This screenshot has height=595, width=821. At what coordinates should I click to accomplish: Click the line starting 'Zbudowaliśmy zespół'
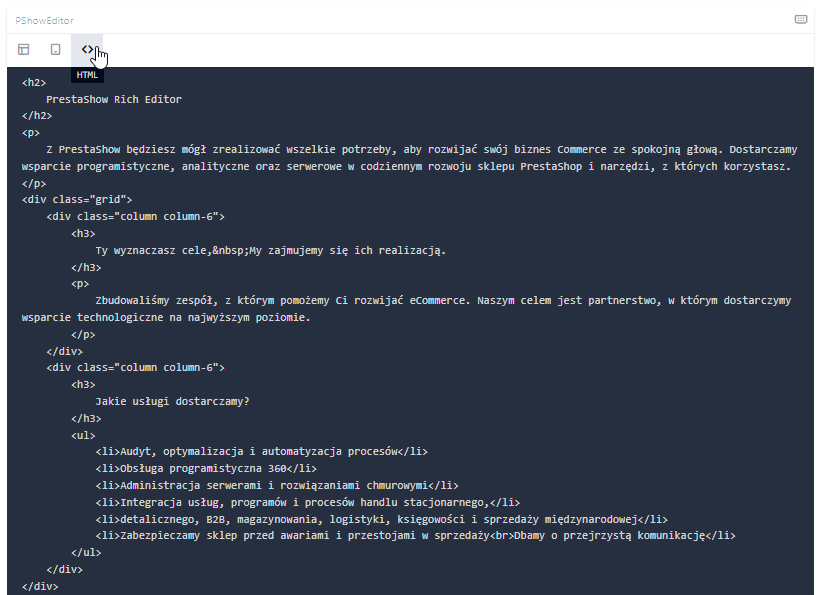pos(443,301)
